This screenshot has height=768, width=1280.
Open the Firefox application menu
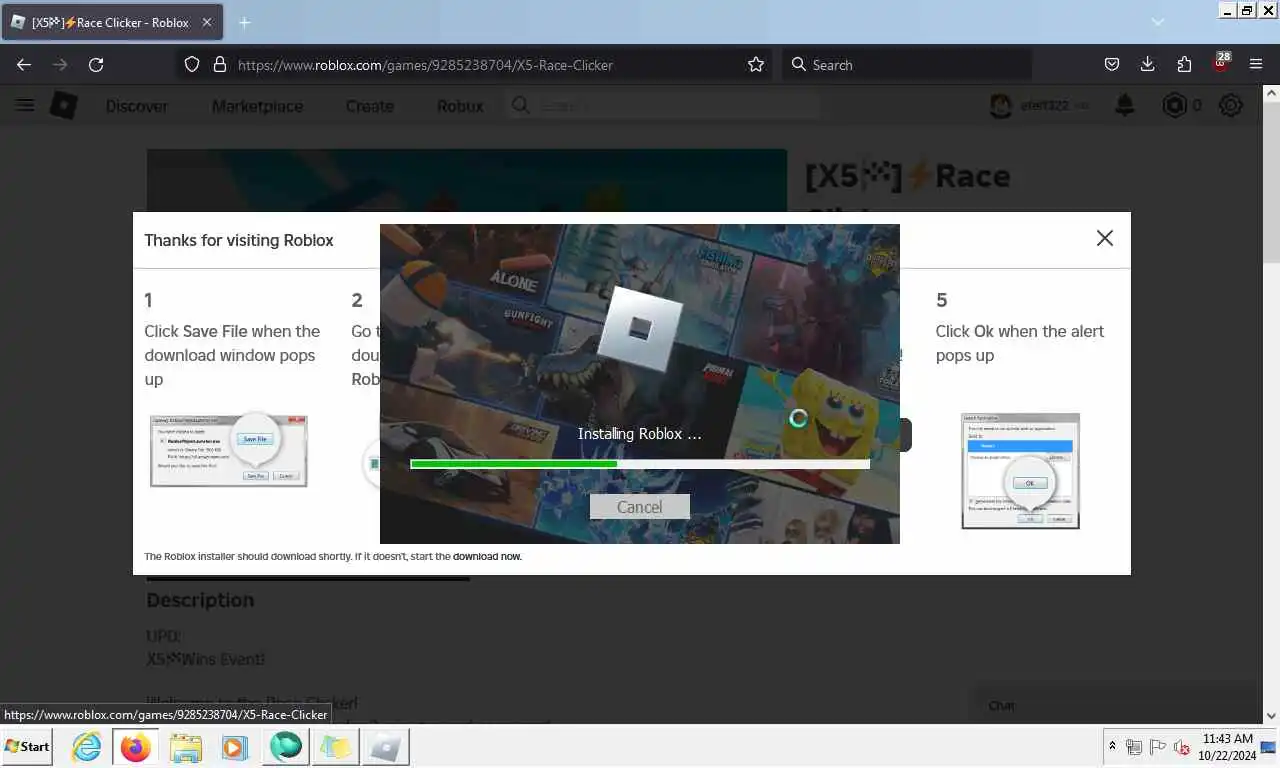(x=1256, y=64)
